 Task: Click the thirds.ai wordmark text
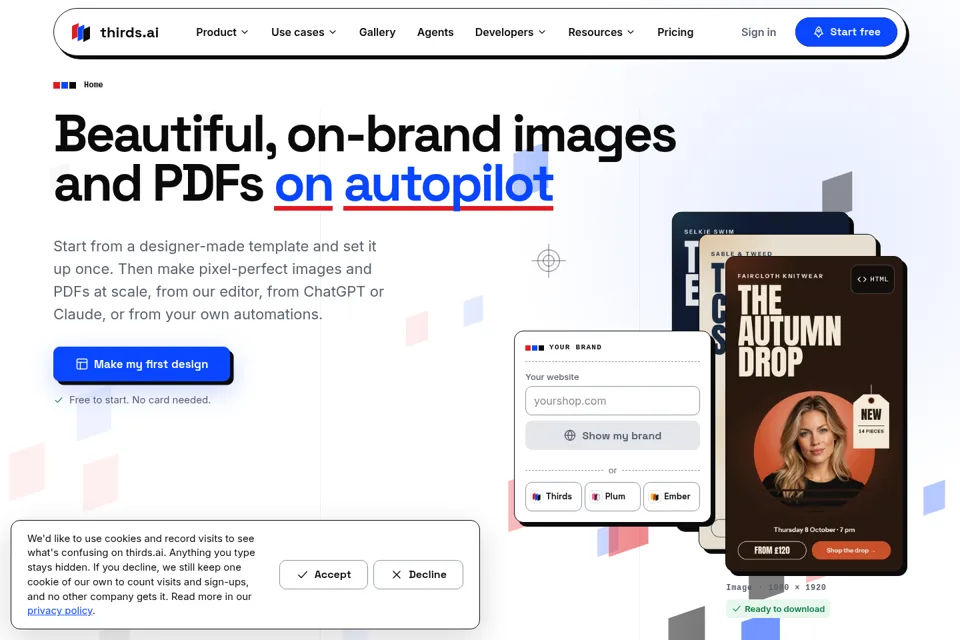click(x=129, y=32)
